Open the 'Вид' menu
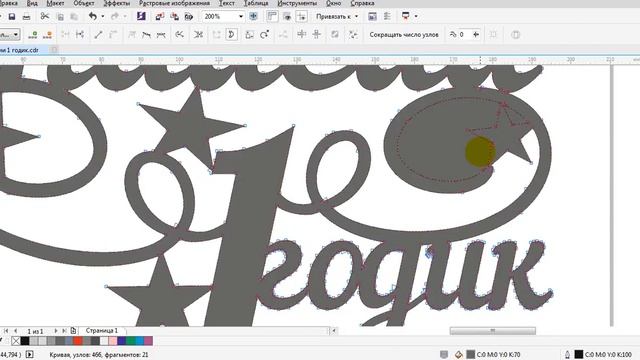 point(32,3)
